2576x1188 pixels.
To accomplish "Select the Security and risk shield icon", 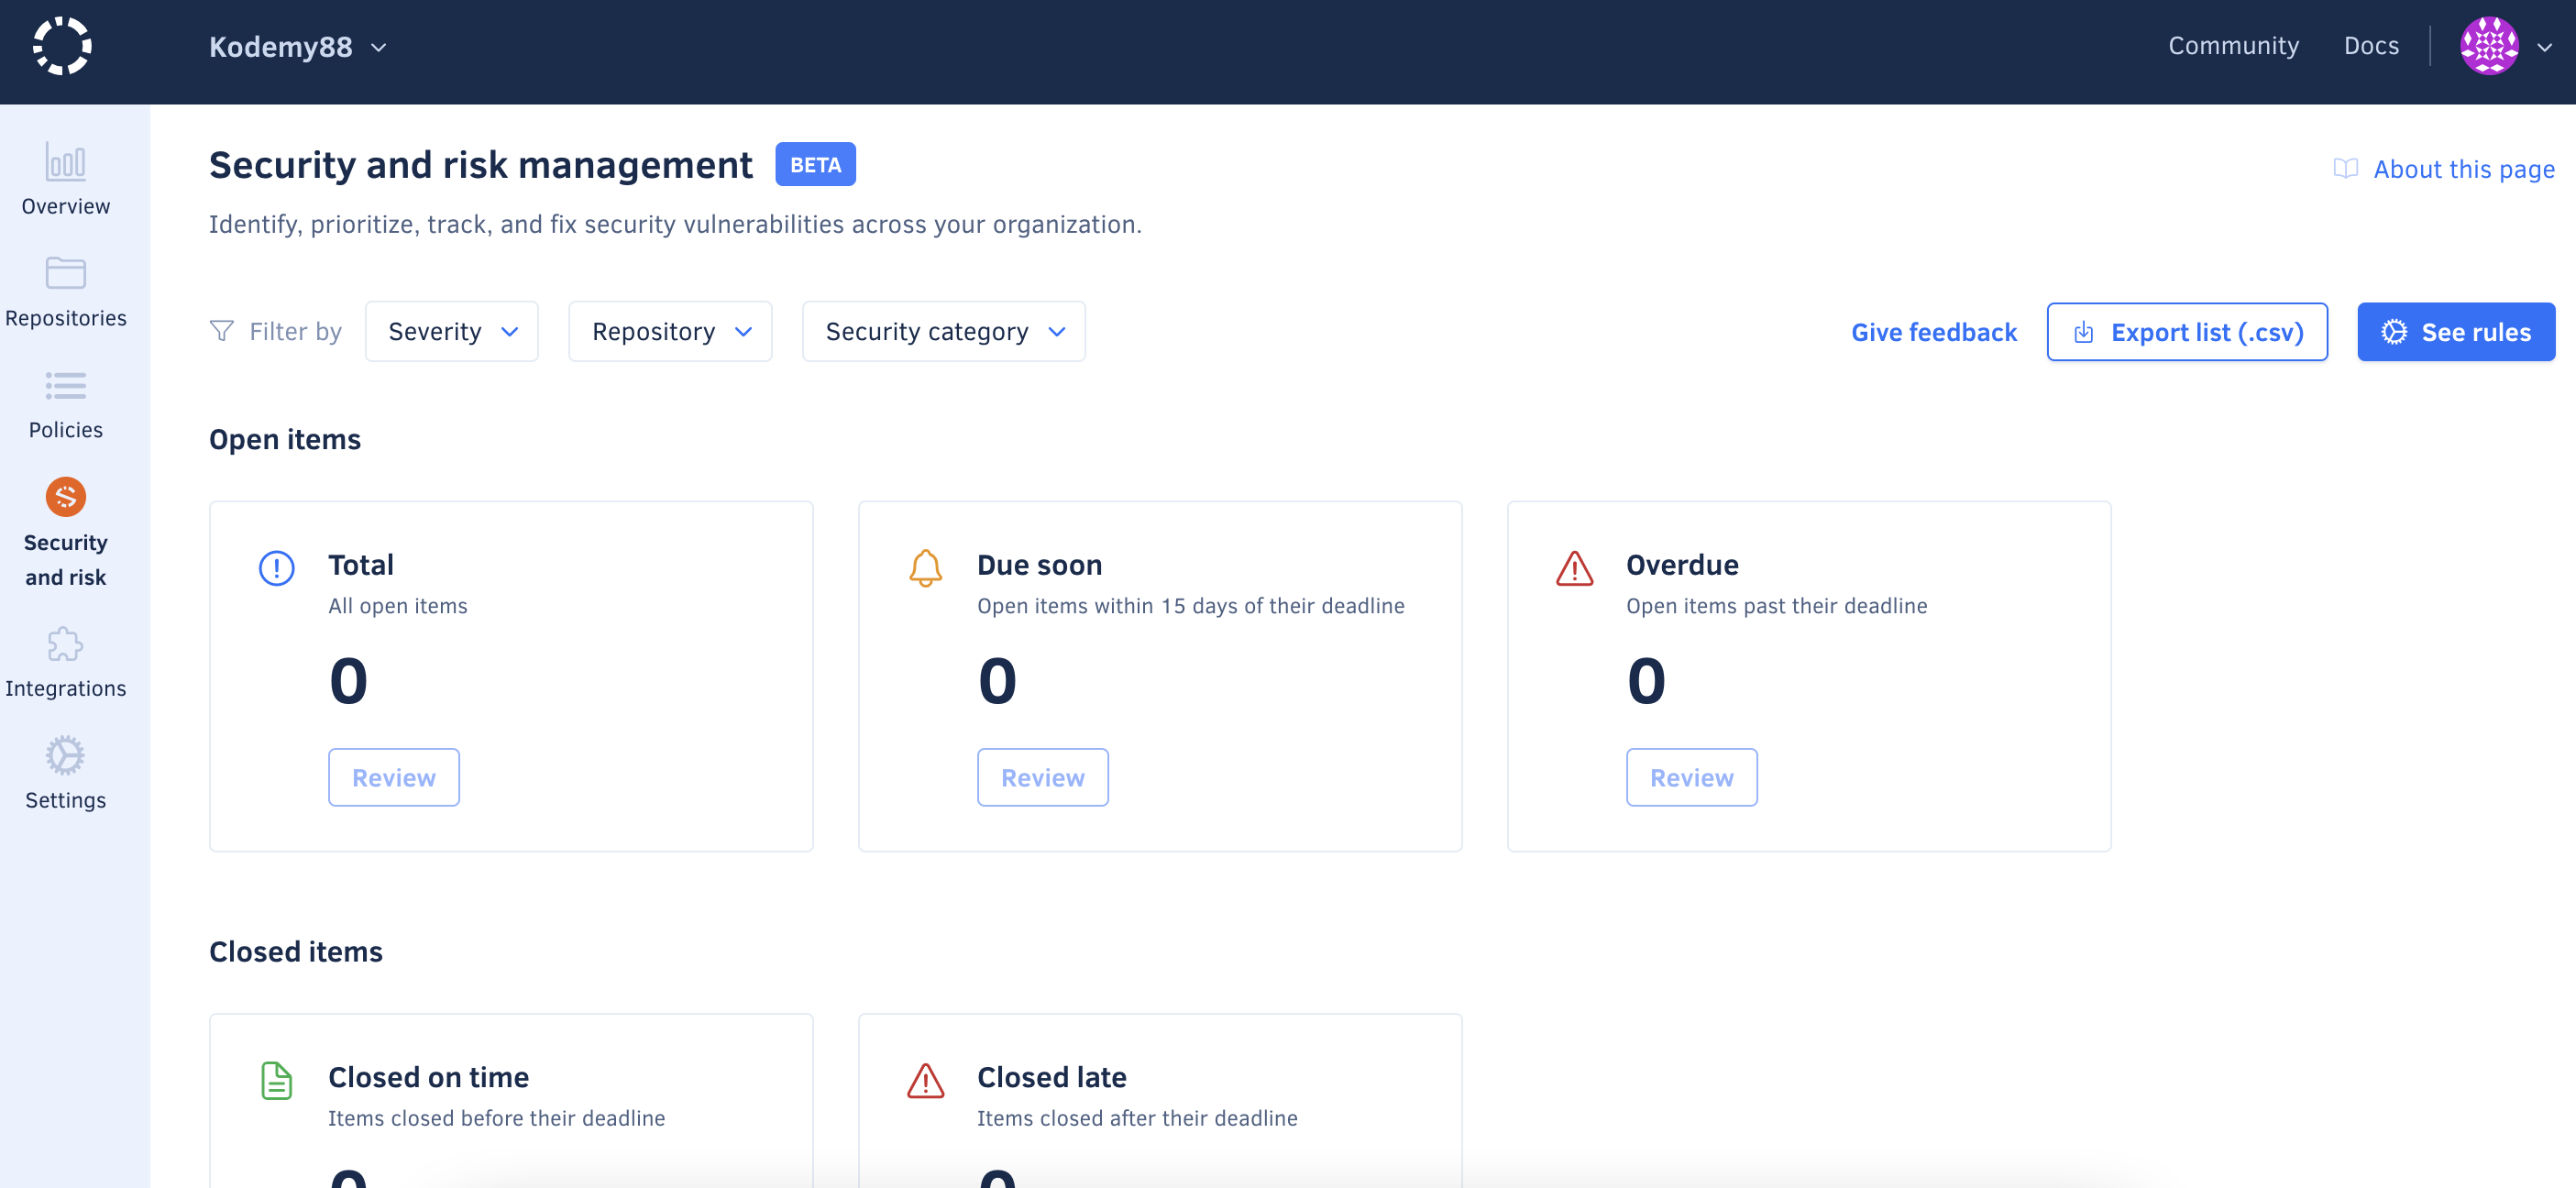I will coord(65,497).
